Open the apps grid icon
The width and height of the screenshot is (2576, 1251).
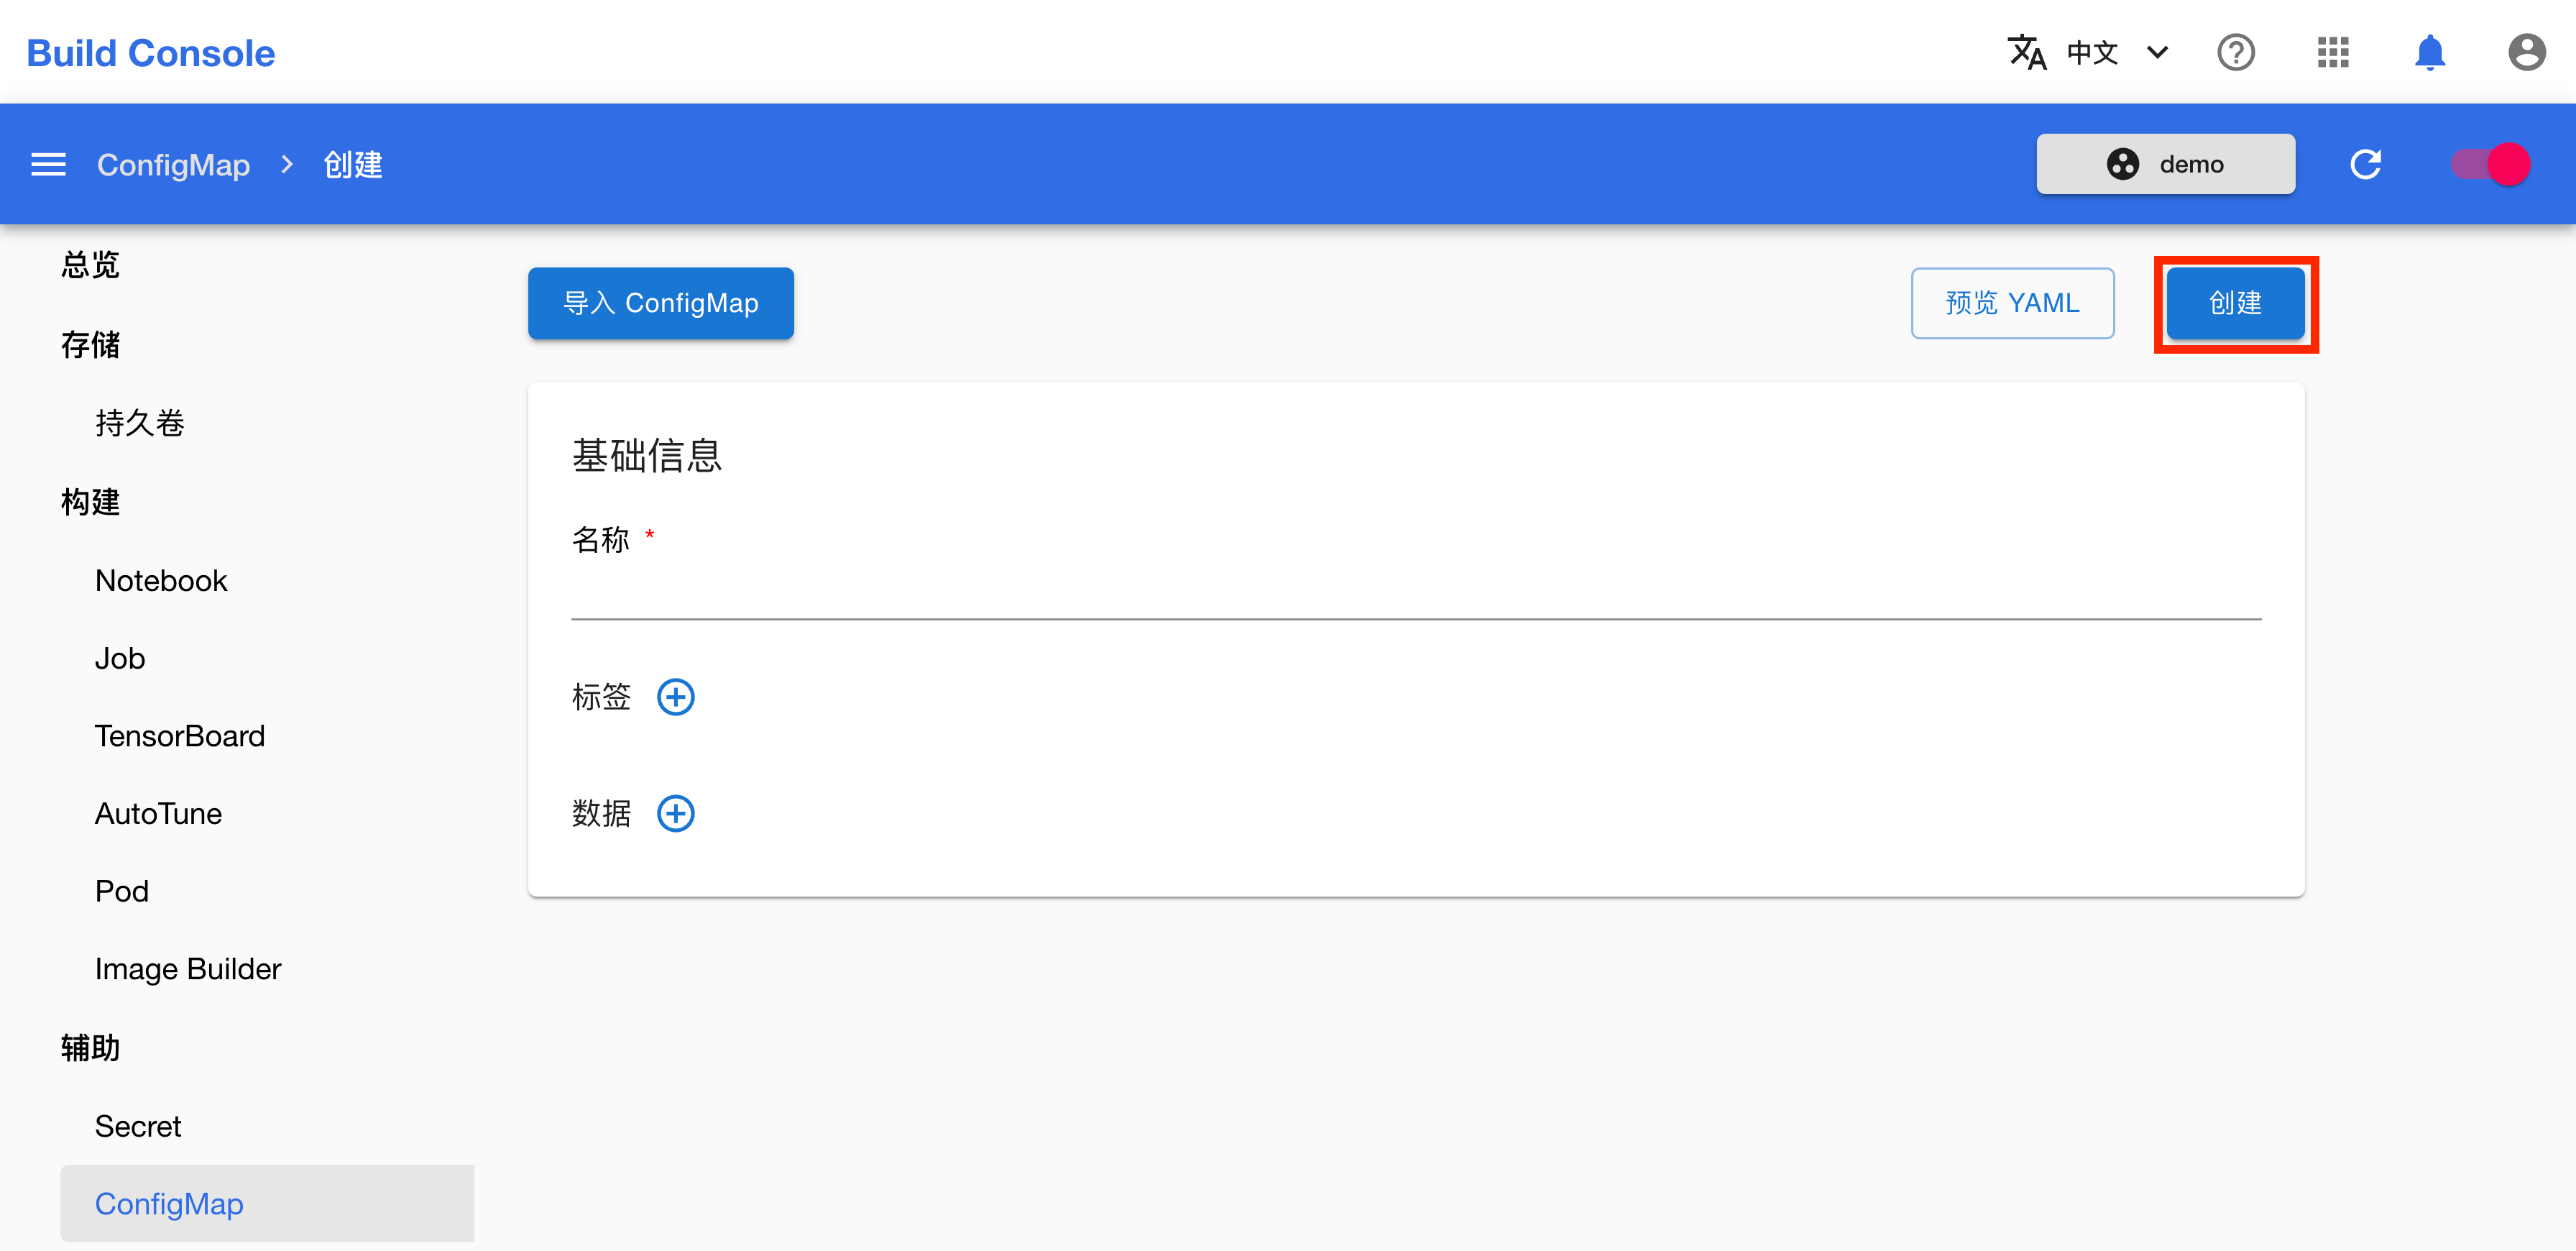coord(2333,52)
